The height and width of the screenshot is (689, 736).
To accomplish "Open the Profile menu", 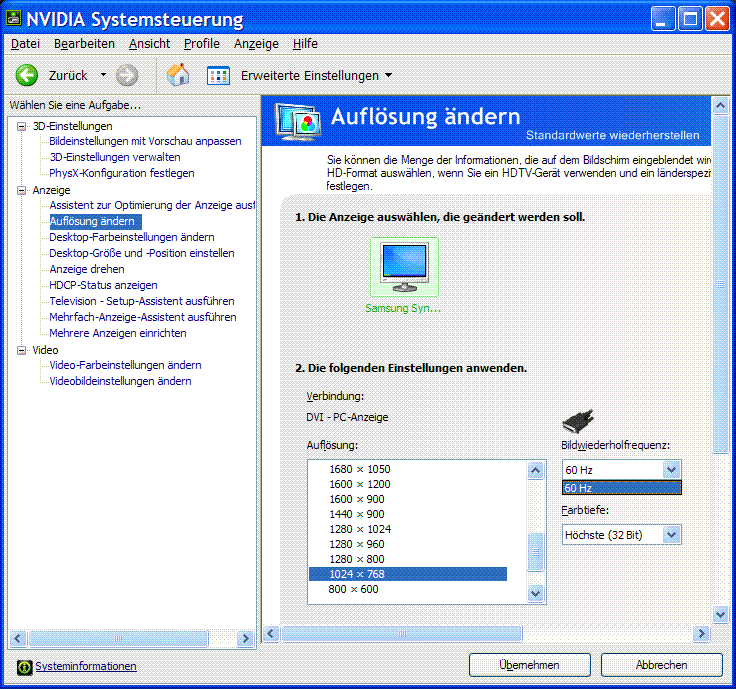I will pyautogui.click(x=202, y=44).
